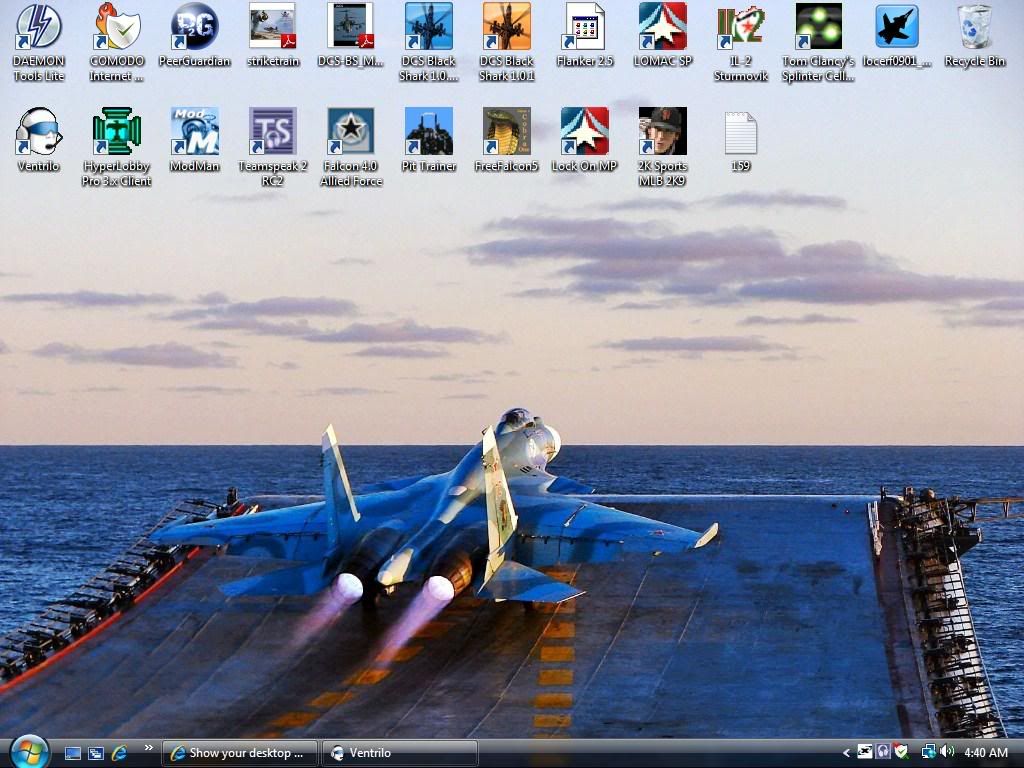This screenshot has width=1024, height=768.
Task: Open Teamspeak 2 RC2
Action: (272, 133)
